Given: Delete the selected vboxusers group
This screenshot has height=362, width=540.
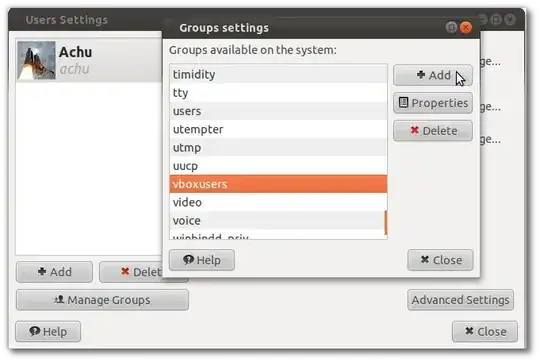Looking at the screenshot, I should pyautogui.click(x=433, y=131).
